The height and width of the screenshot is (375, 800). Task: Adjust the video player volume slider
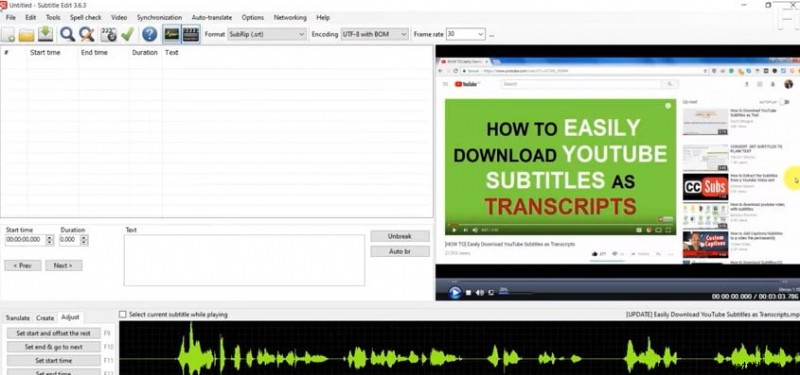click(516, 293)
